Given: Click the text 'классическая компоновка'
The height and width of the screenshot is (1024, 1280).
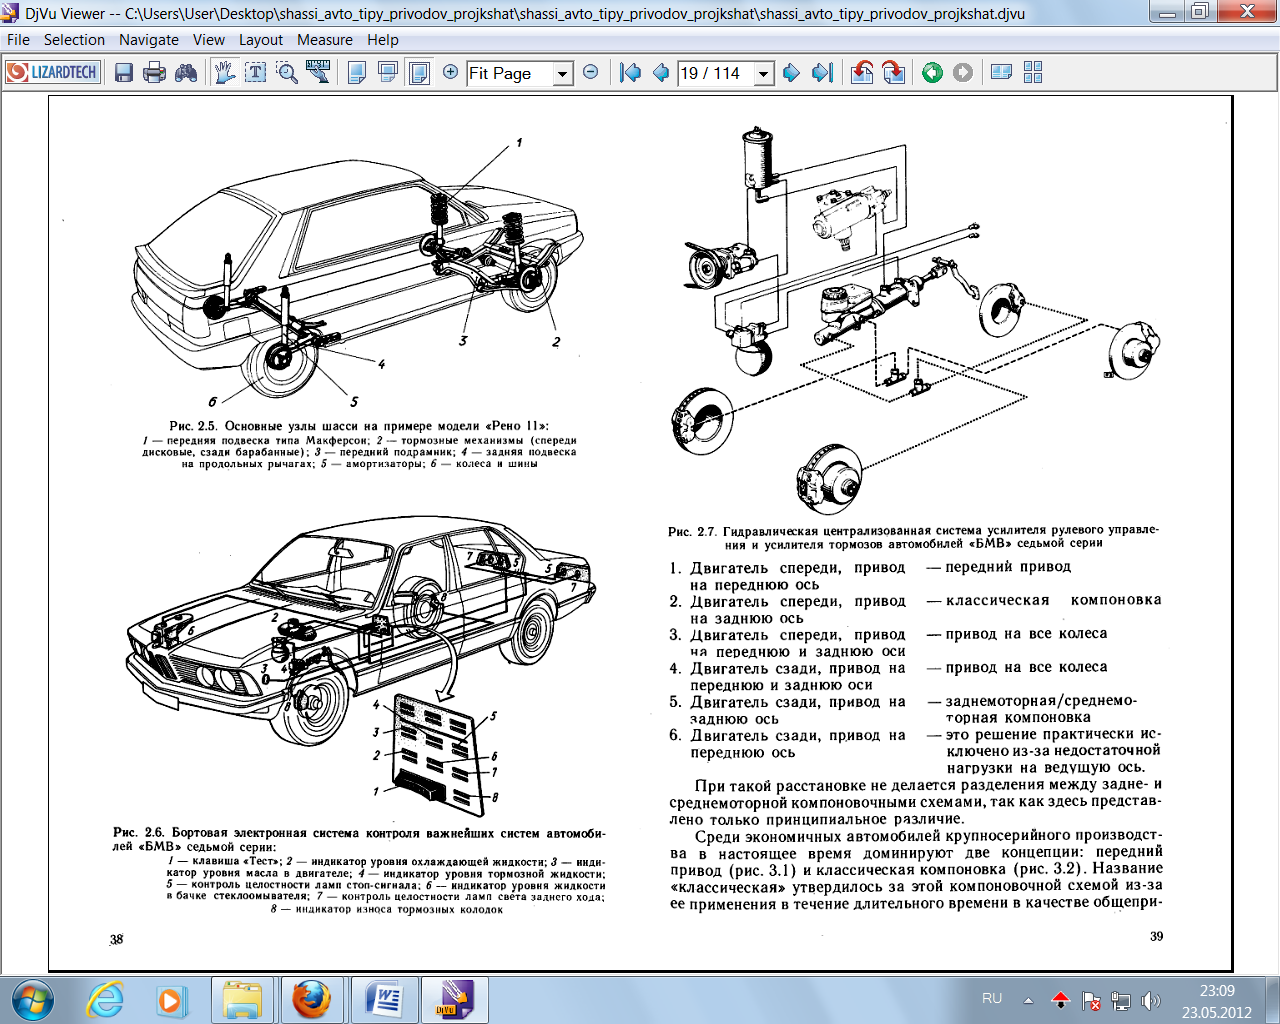Looking at the screenshot, I should (1053, 600).
